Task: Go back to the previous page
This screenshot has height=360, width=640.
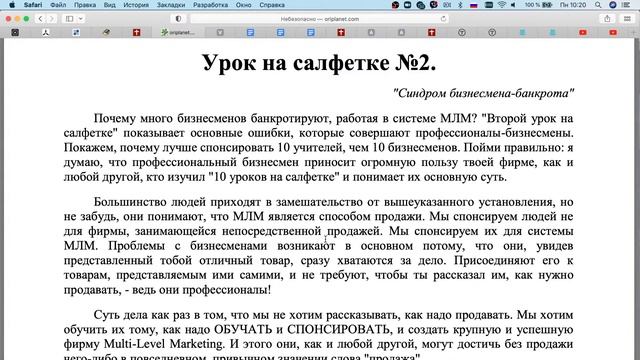Action: point(40,19)
